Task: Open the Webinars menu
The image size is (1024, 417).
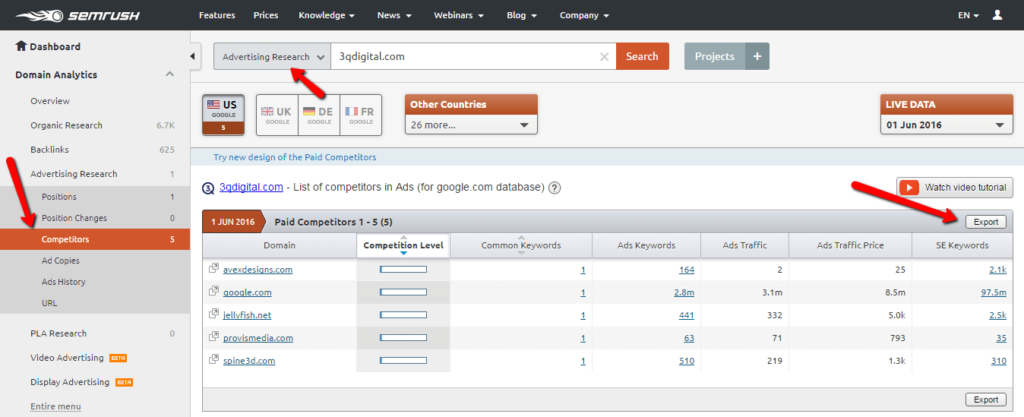Action: pos(459,15)
